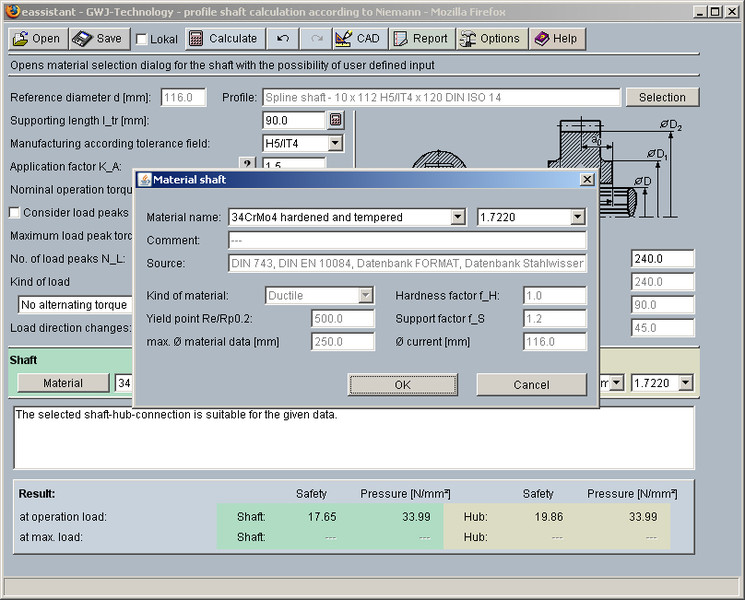Toggle the Lokal checkbox
The width and height of the screenshot is (745, 600).
coord(142,39)
